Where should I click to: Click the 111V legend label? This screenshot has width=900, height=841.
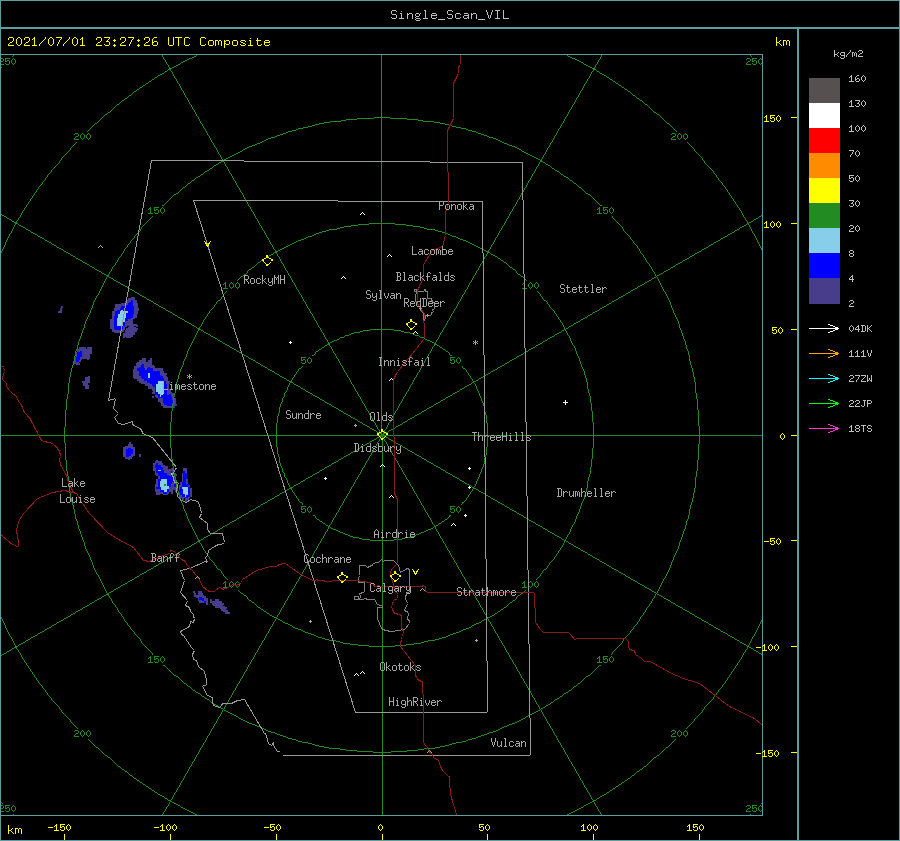coord(860,354)
